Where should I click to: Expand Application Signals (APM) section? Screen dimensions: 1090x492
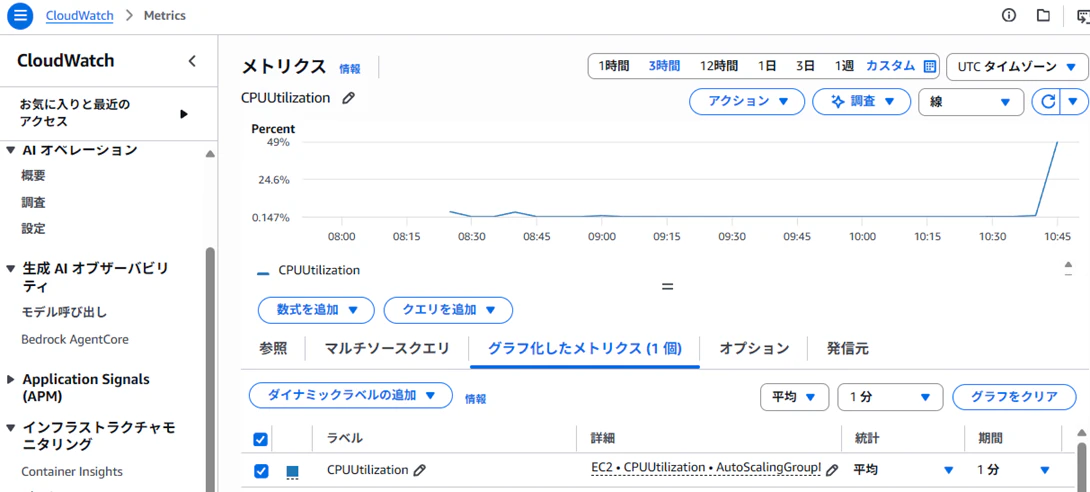(10, 379)
